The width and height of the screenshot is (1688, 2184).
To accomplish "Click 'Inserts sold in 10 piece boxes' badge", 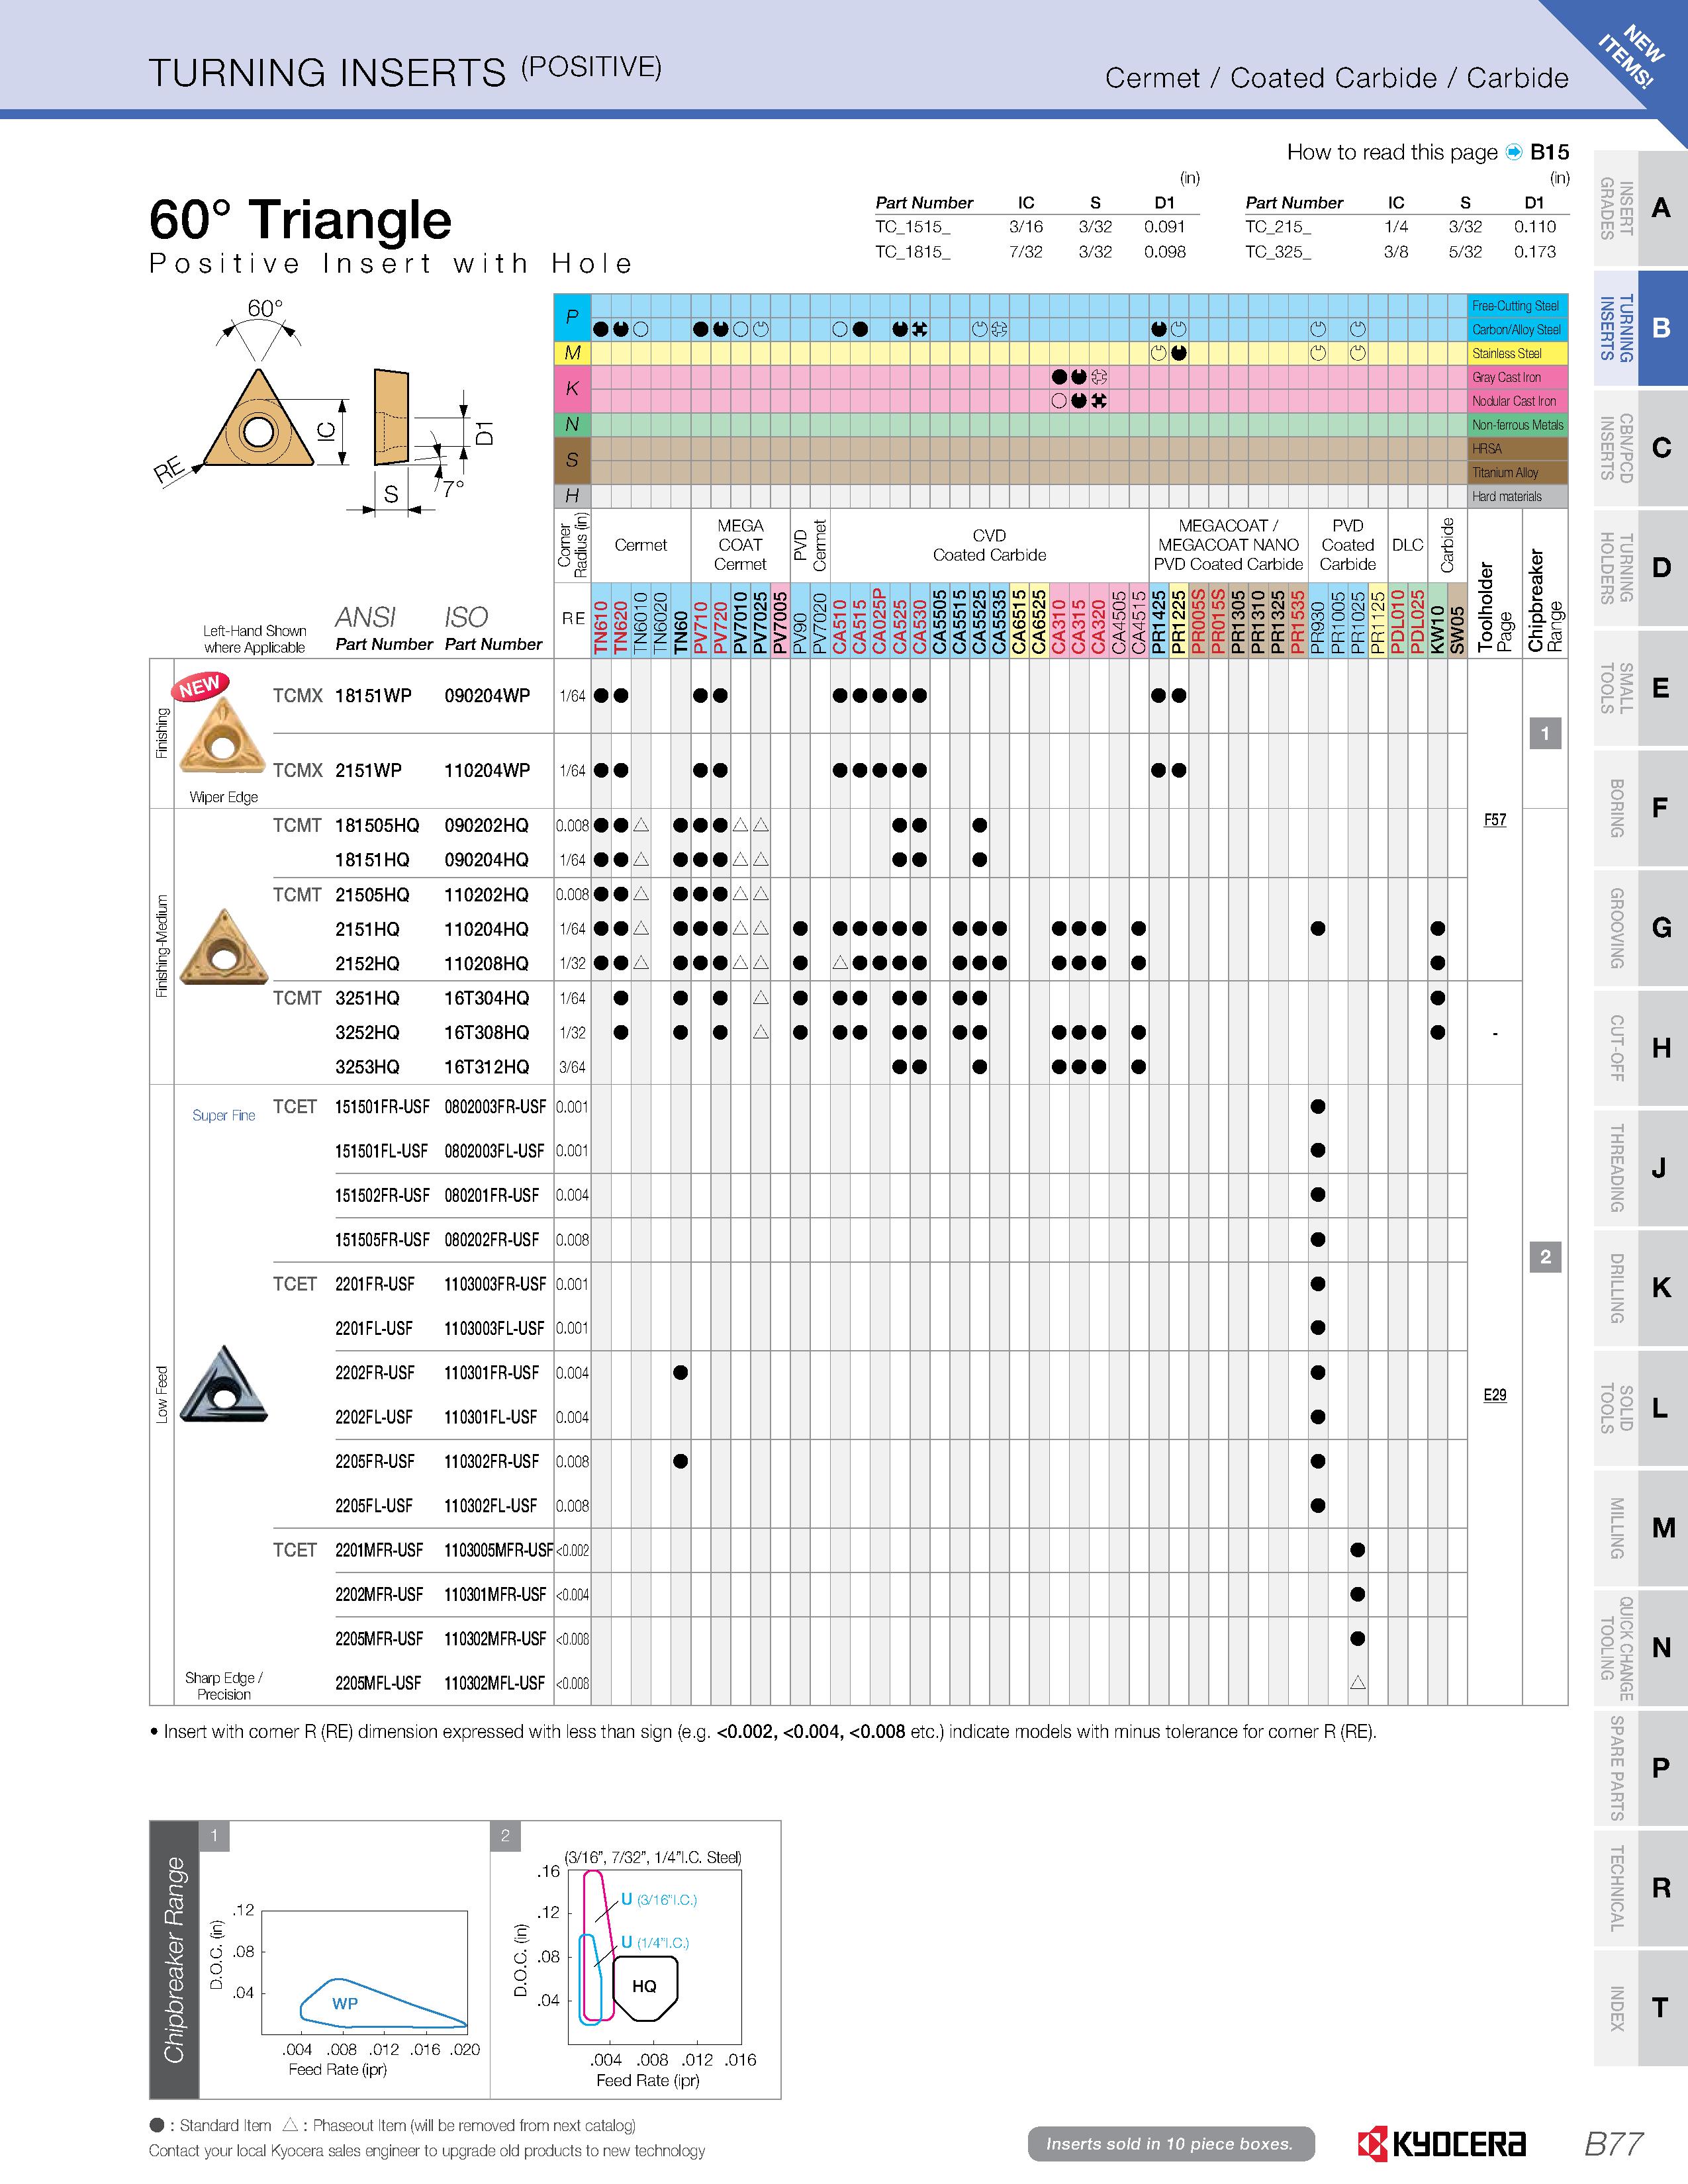I will [x=1170, y=2144].
